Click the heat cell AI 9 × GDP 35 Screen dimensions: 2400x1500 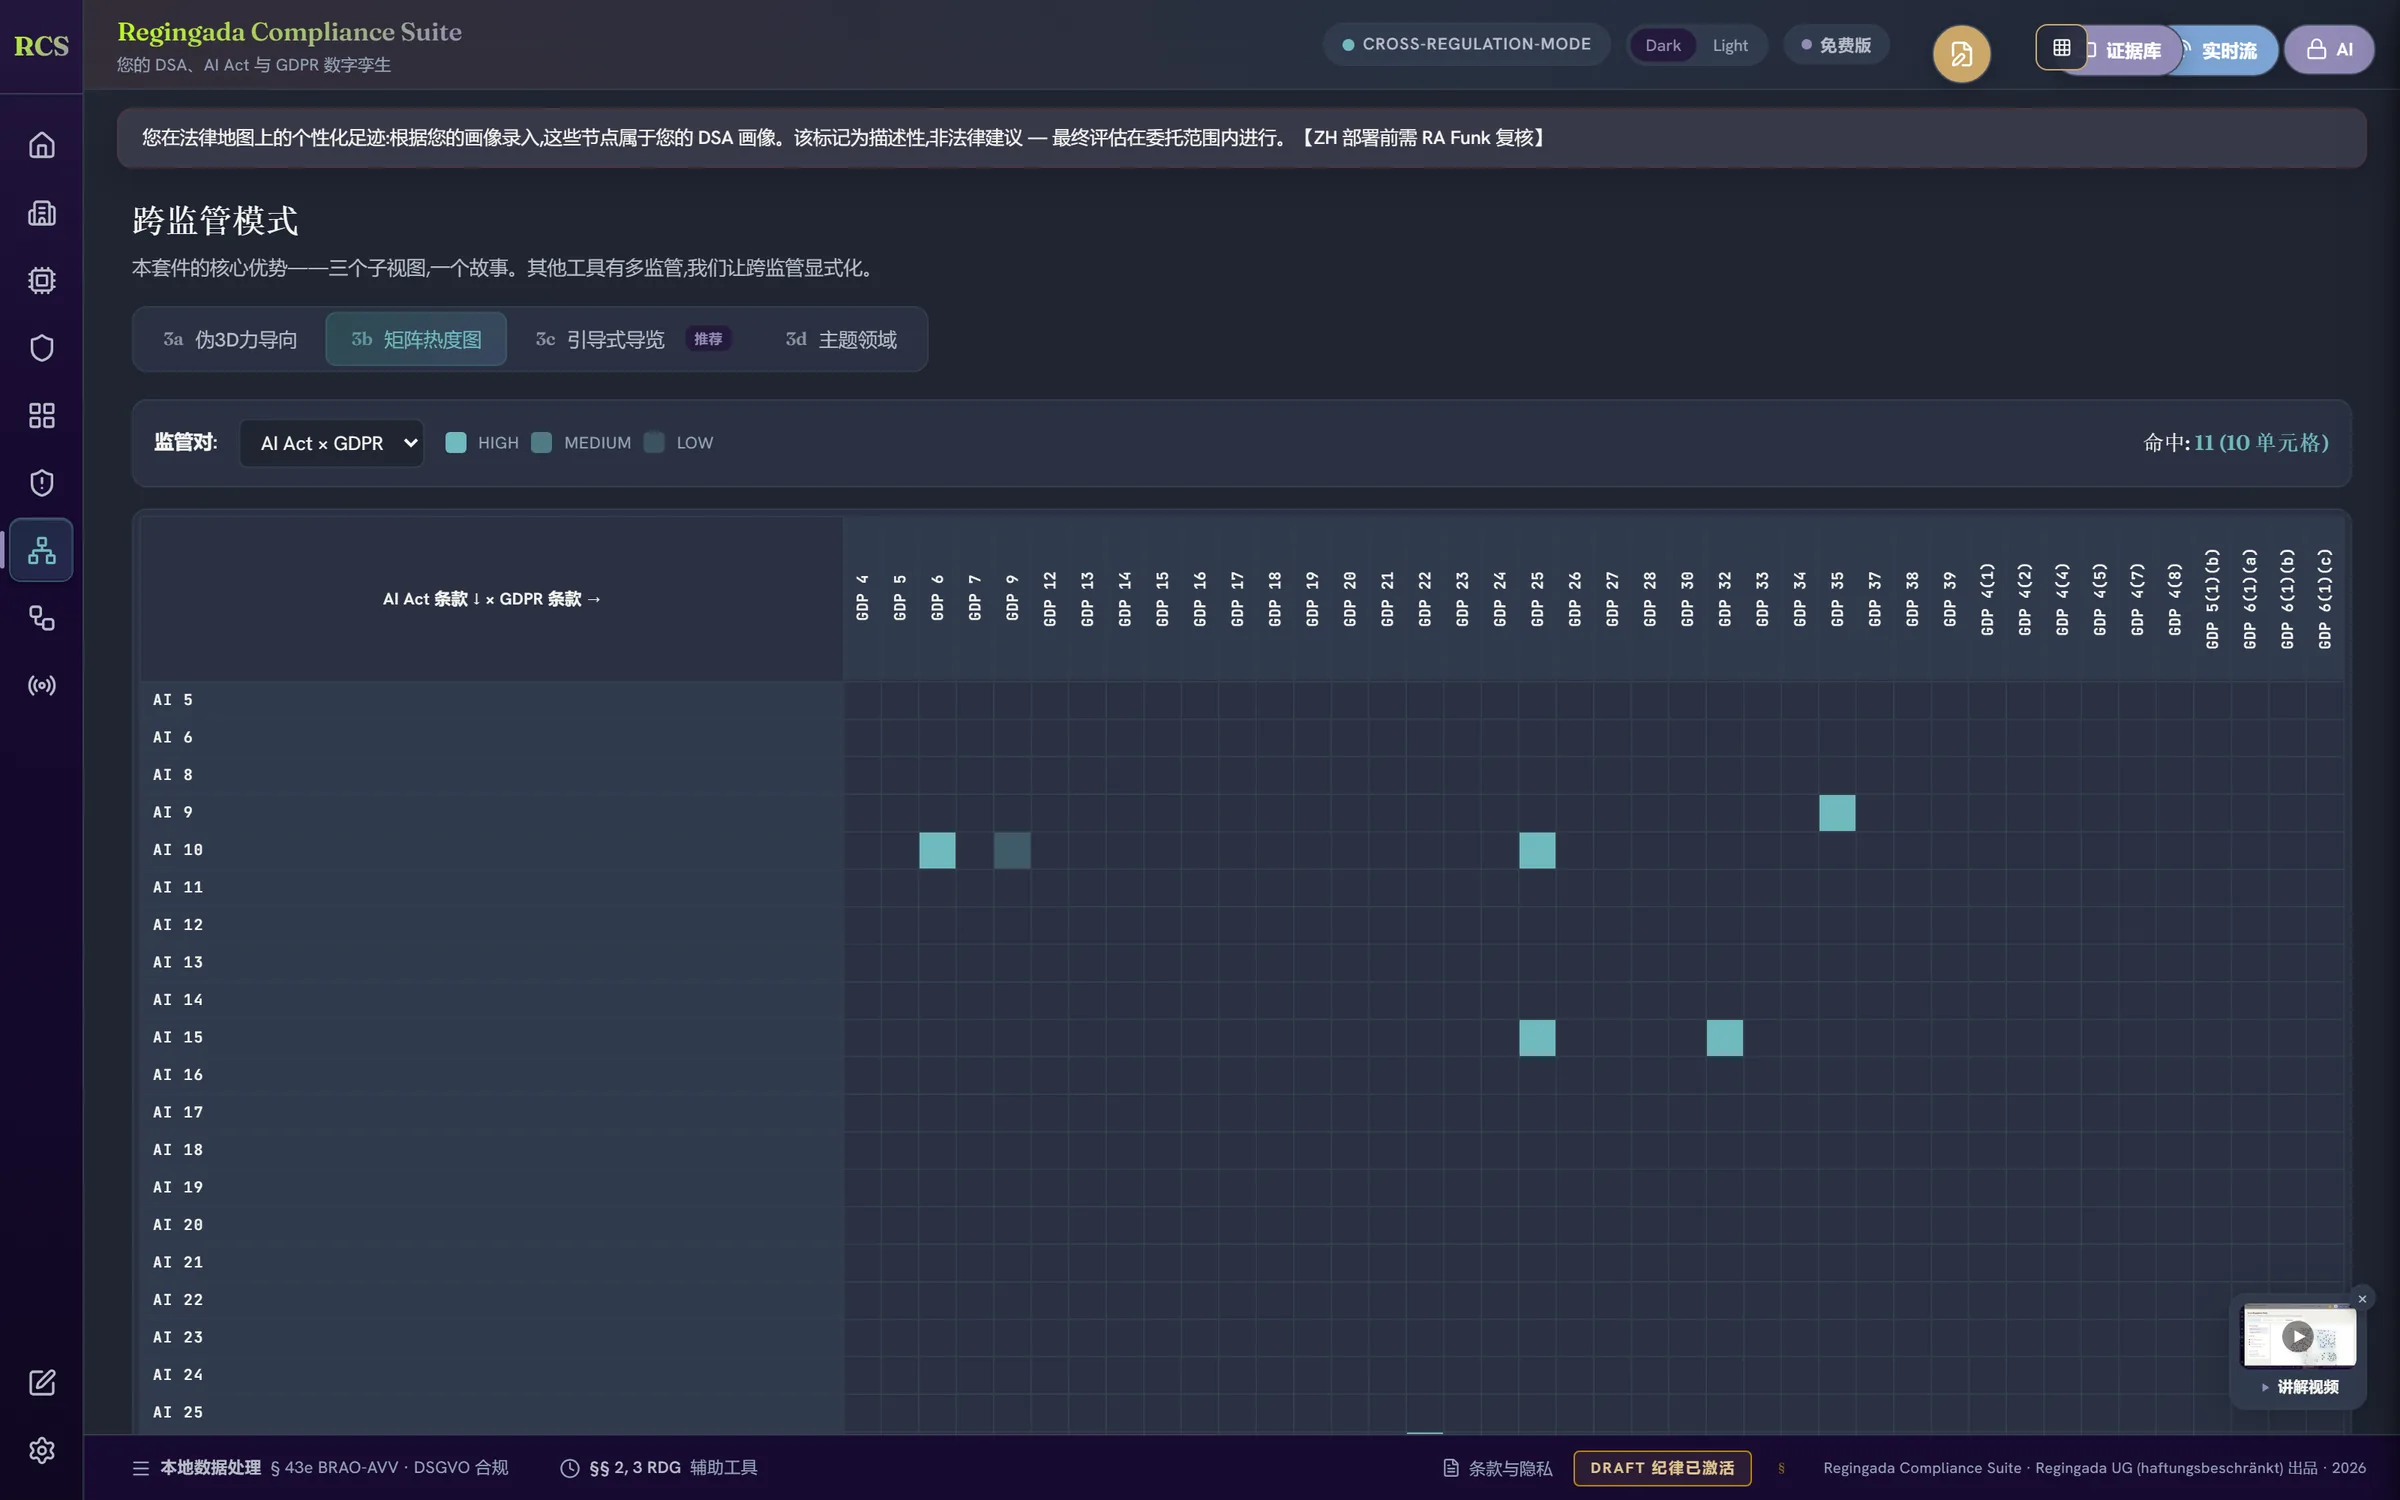pos(1837,813)
